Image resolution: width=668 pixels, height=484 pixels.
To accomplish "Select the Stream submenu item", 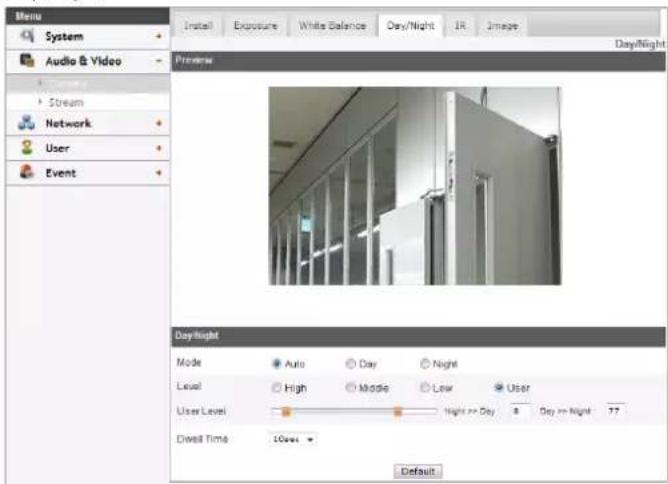I will coord(66,102).
